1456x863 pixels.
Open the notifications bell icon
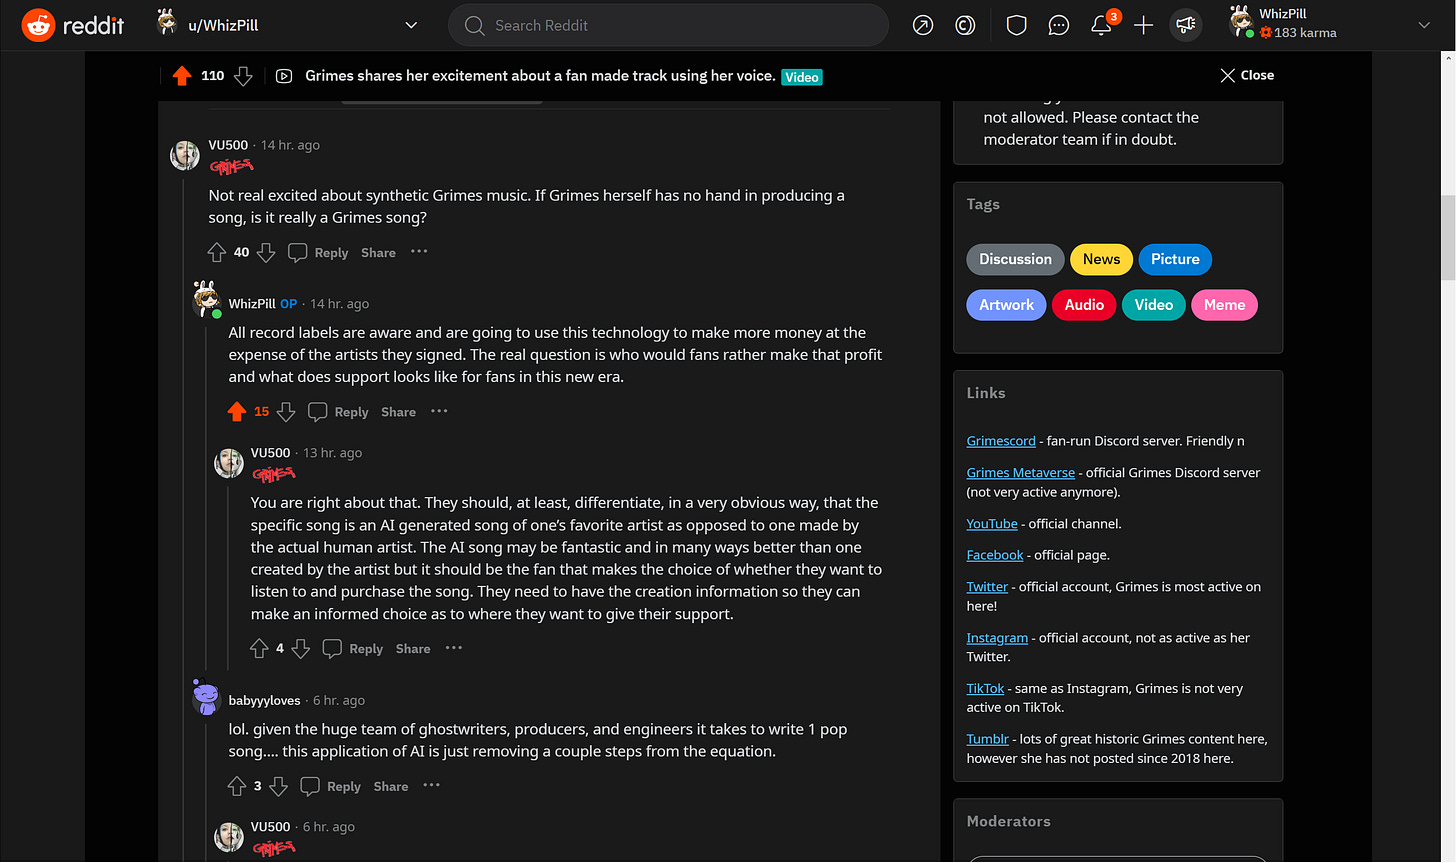(x=1101, y=25)
